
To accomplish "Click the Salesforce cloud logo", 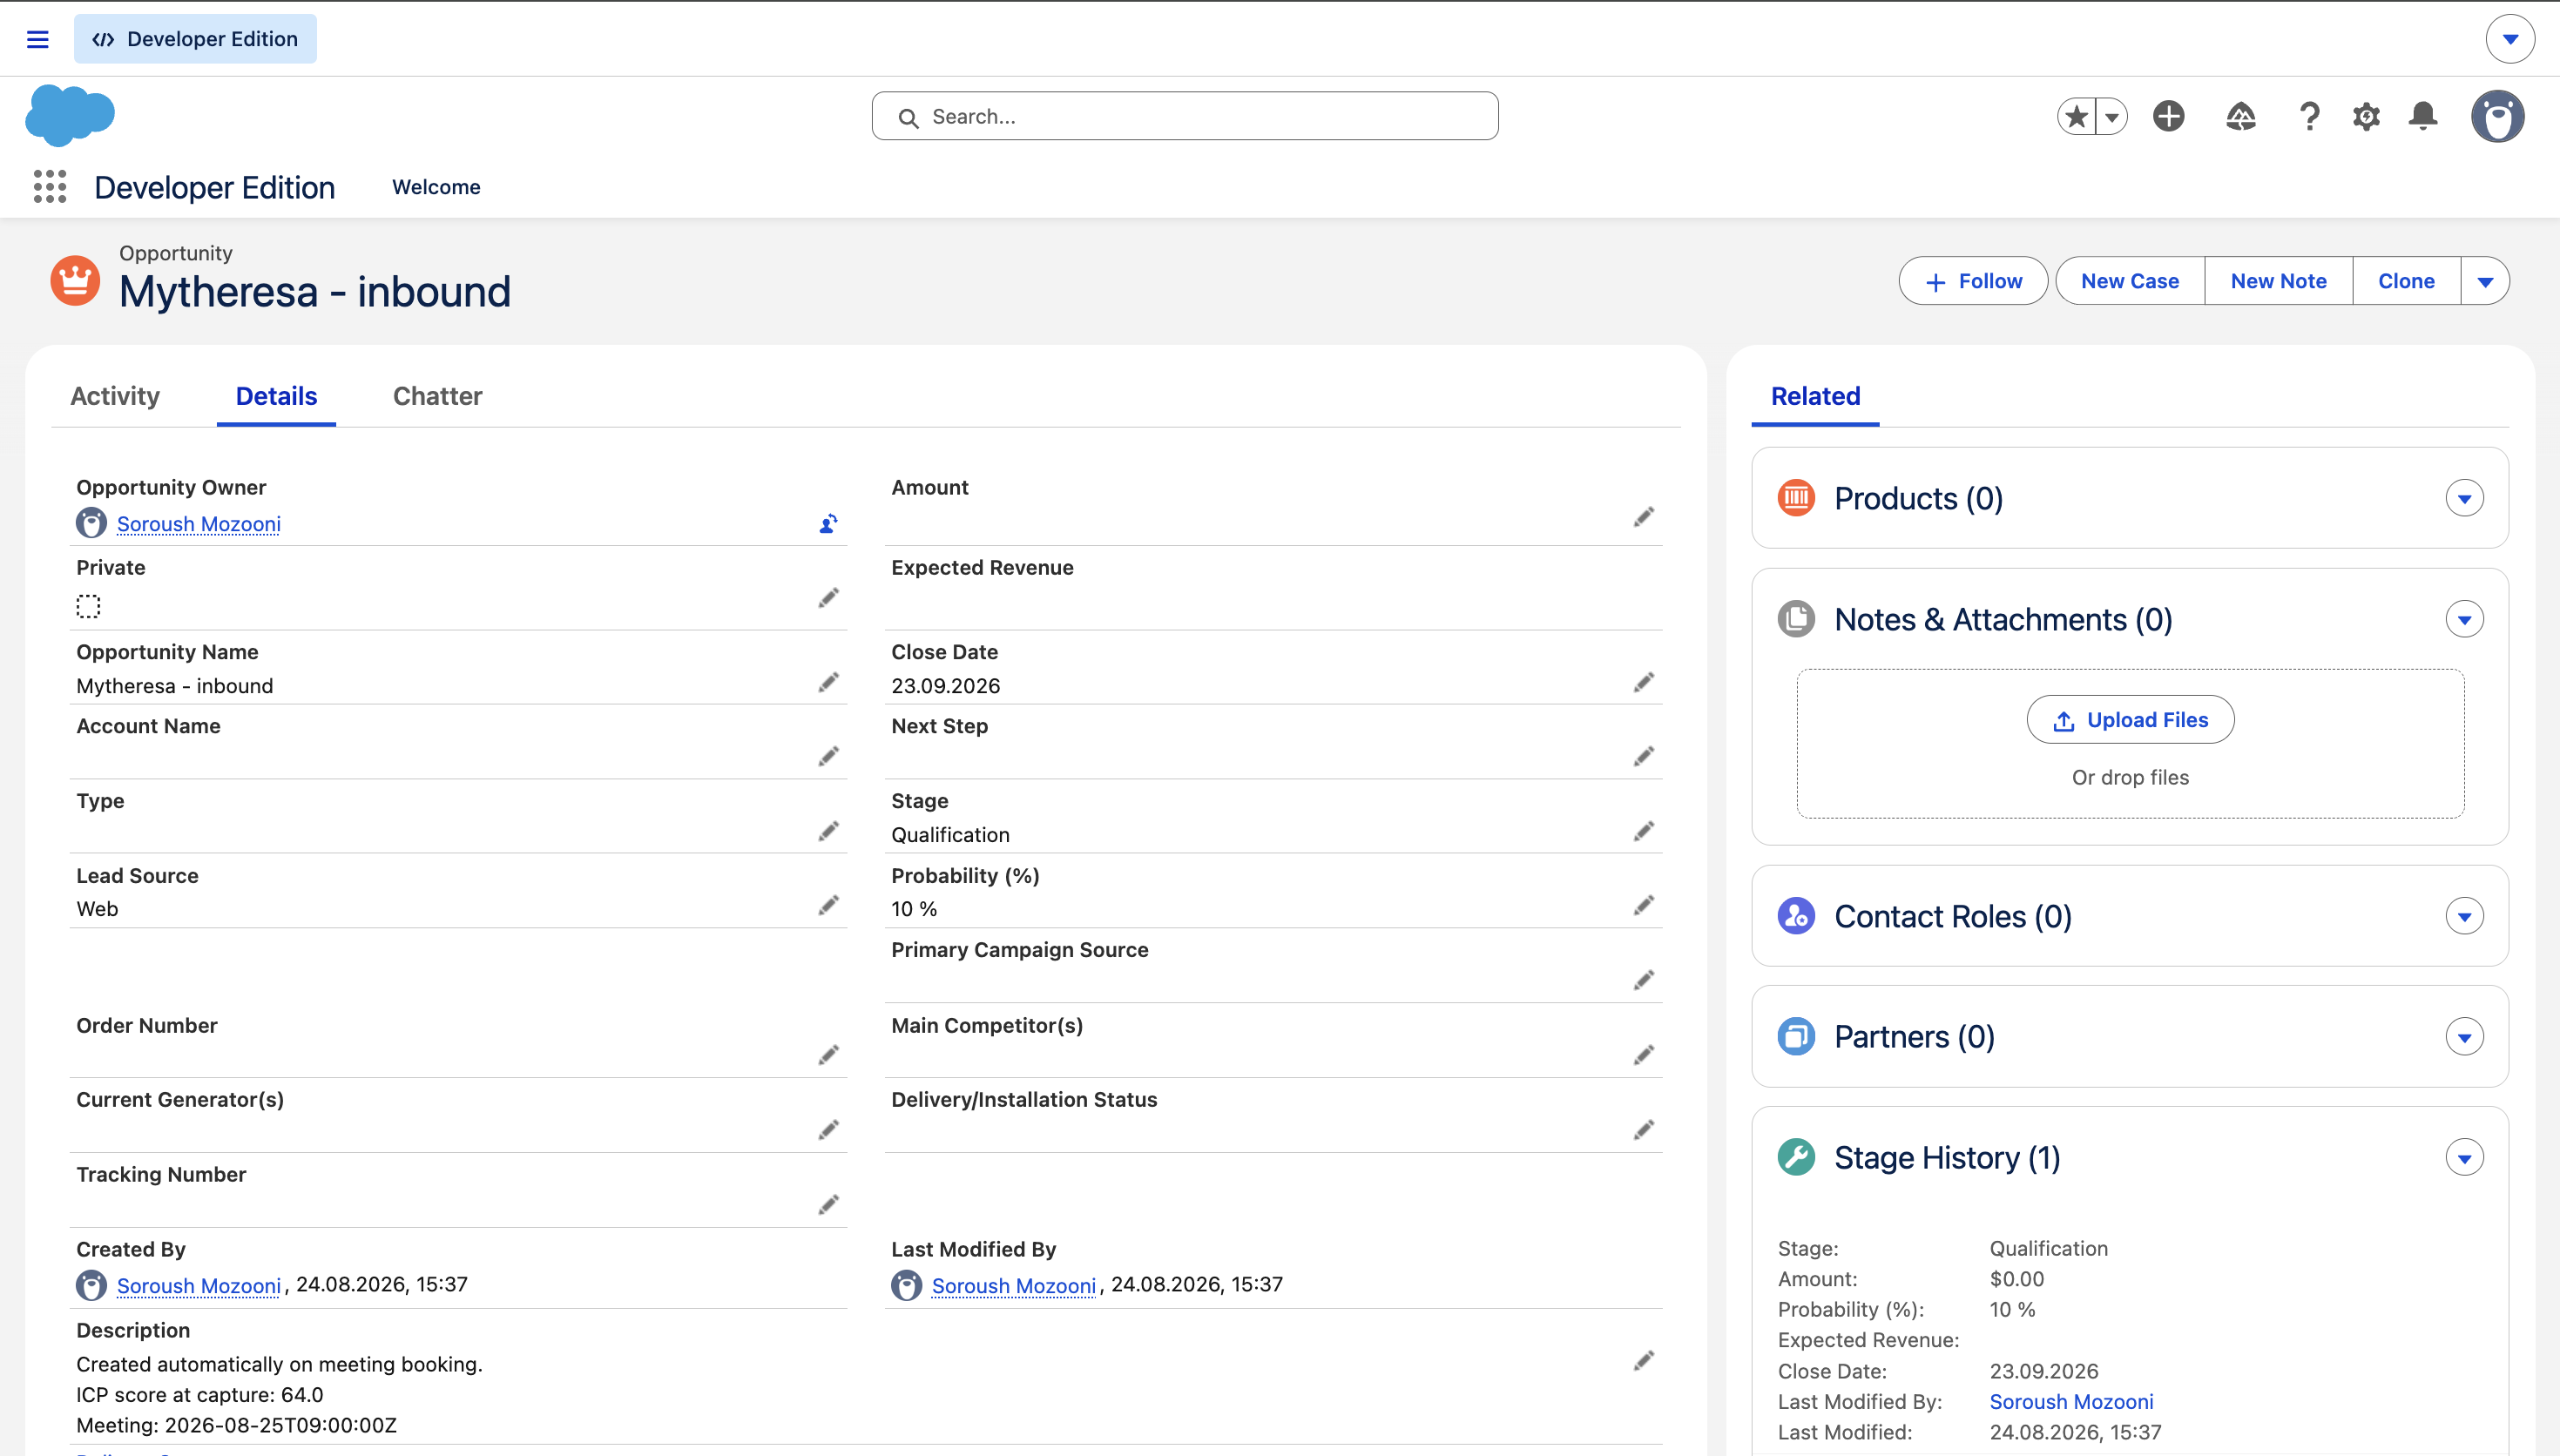I will click(70, 115).
